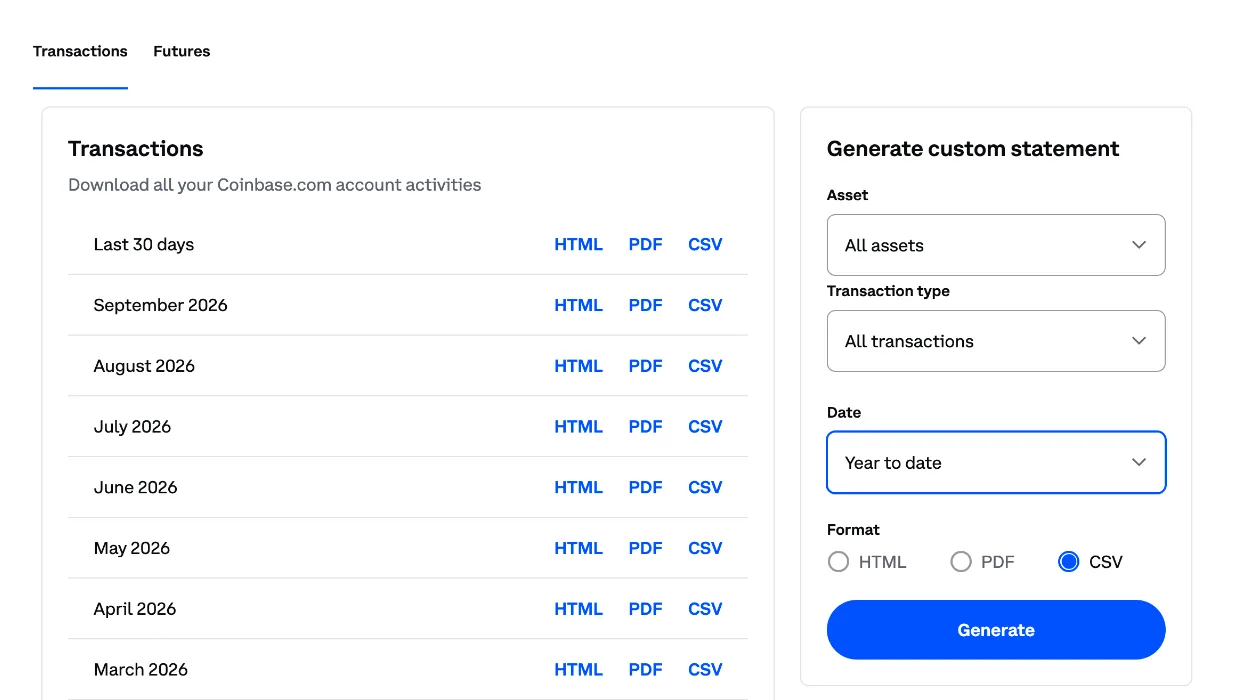Select the 'July 2026' row label
Screen dimensions: 1235x700
click(132, 427)
